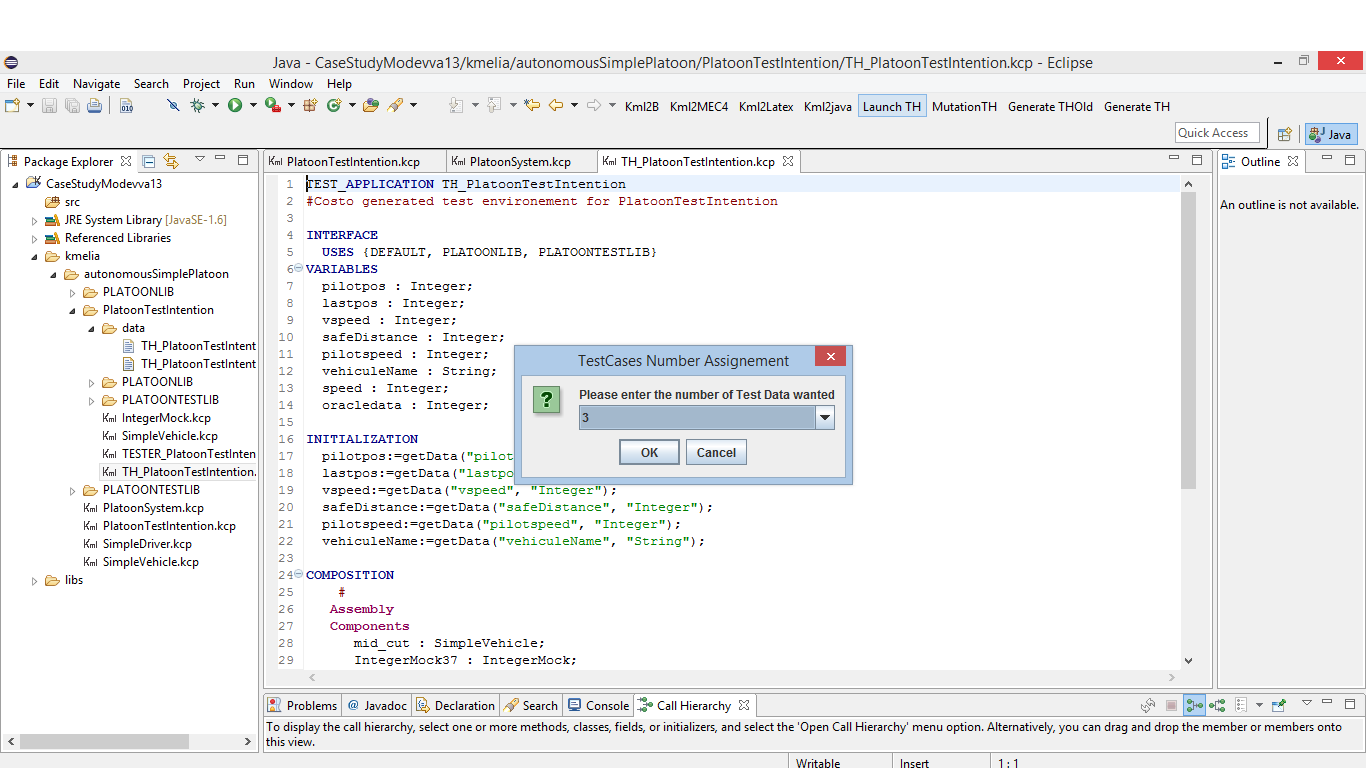Viewport: 1366px width, 768px height.
Task: Click the Print icon in toolbar
Action: click(x=94, y=105)
